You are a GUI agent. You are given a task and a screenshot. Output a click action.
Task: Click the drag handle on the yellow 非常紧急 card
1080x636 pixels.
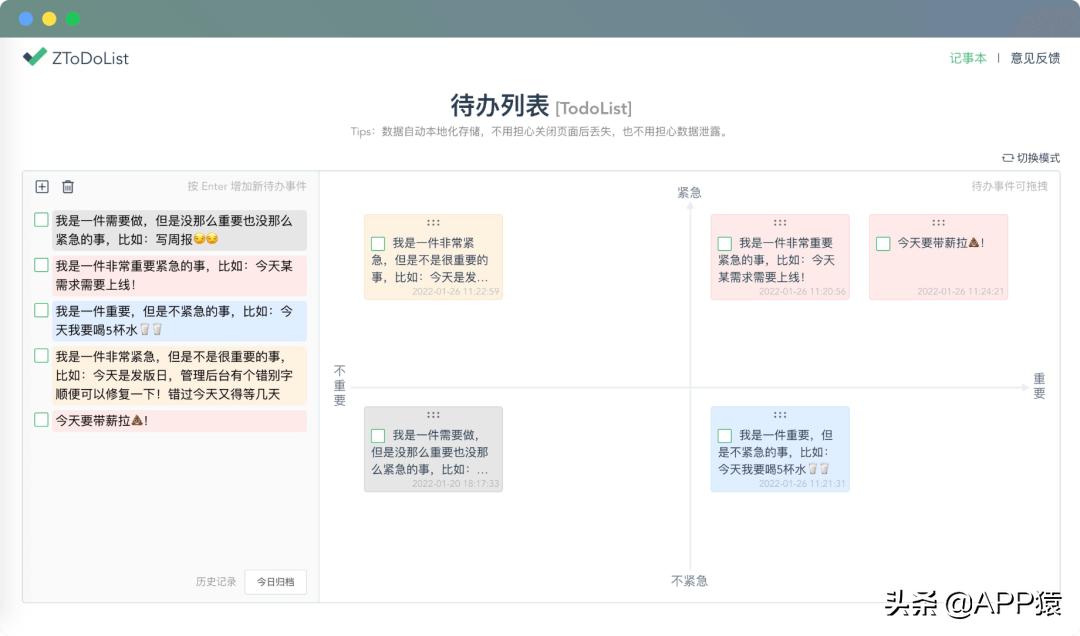(433, 223)
